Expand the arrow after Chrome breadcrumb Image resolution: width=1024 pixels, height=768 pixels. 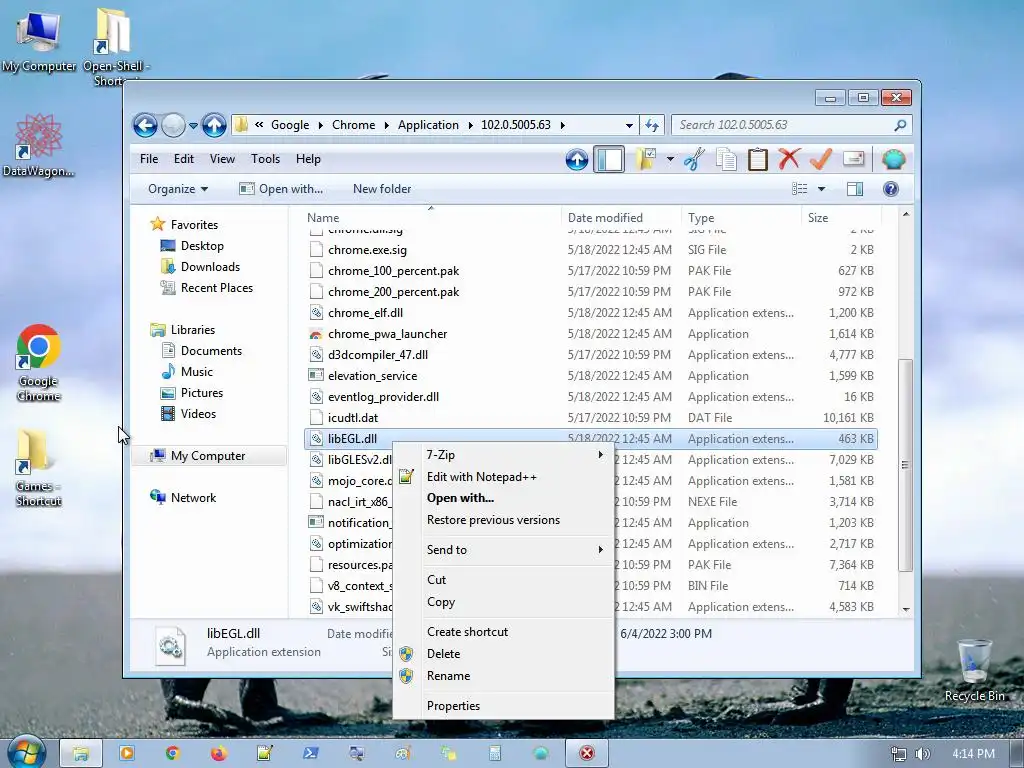386,125
